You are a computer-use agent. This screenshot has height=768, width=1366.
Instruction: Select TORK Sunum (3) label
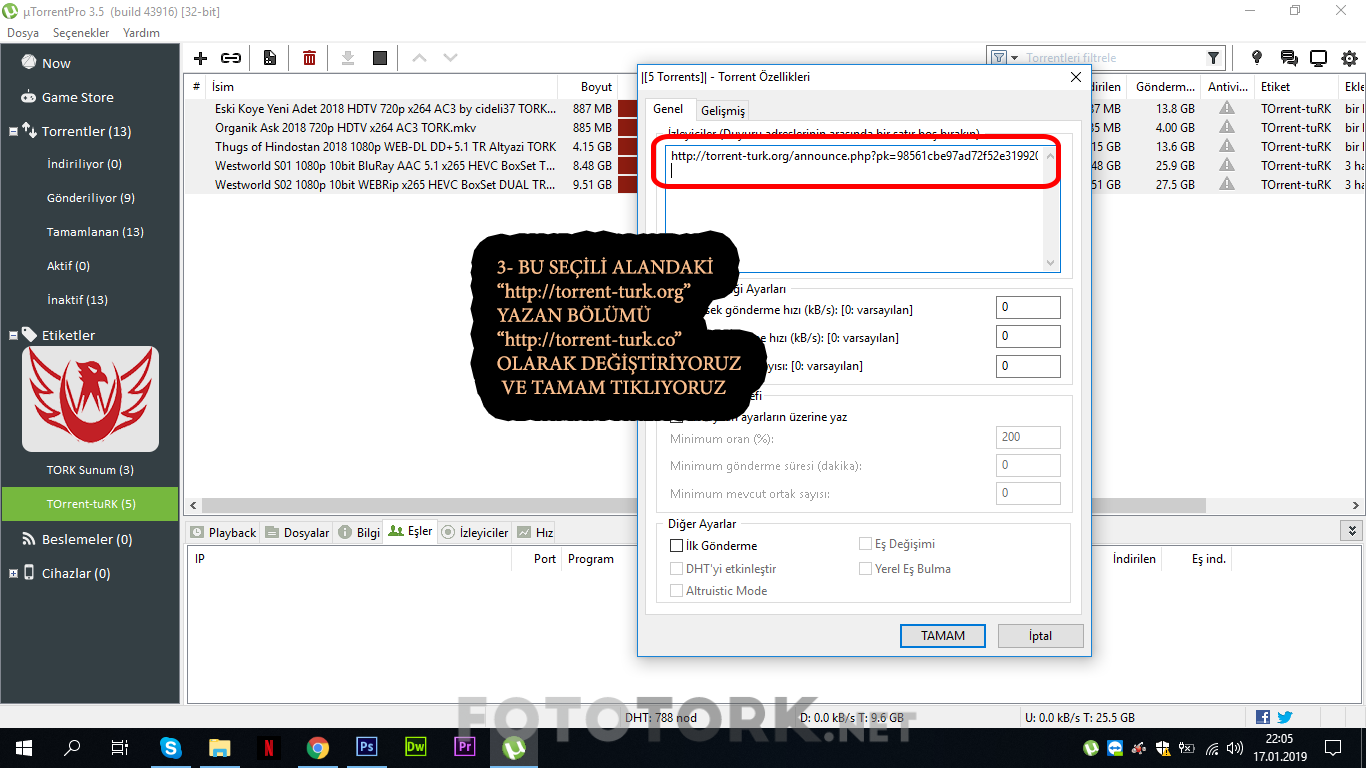[90, 470]
